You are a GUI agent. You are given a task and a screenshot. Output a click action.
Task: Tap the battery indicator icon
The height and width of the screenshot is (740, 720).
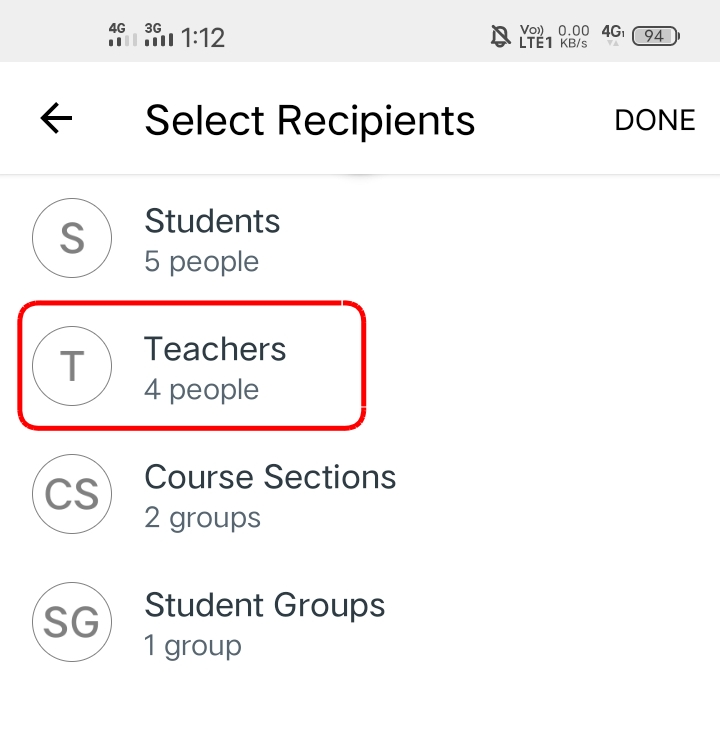656,37
